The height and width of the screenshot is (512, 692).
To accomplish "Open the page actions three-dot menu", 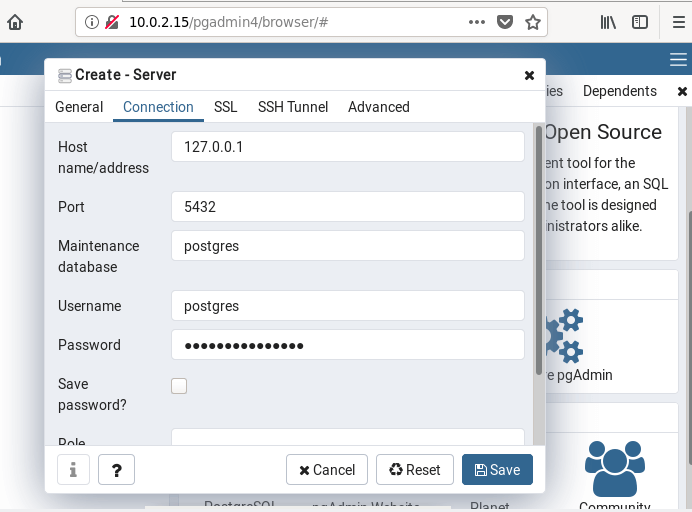I will click(474, 22).
